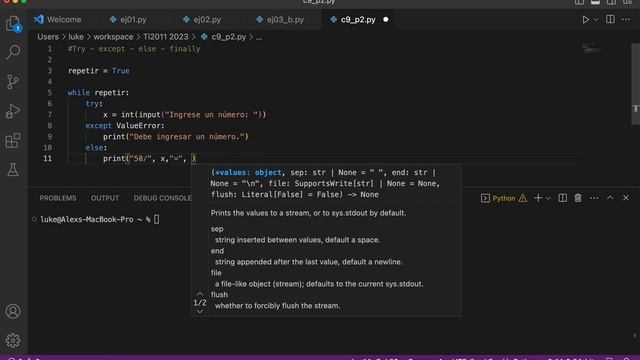Select the c9_p2.py editor tab
This screenshot has height=360, width=640.
click(x=358, y=20)
